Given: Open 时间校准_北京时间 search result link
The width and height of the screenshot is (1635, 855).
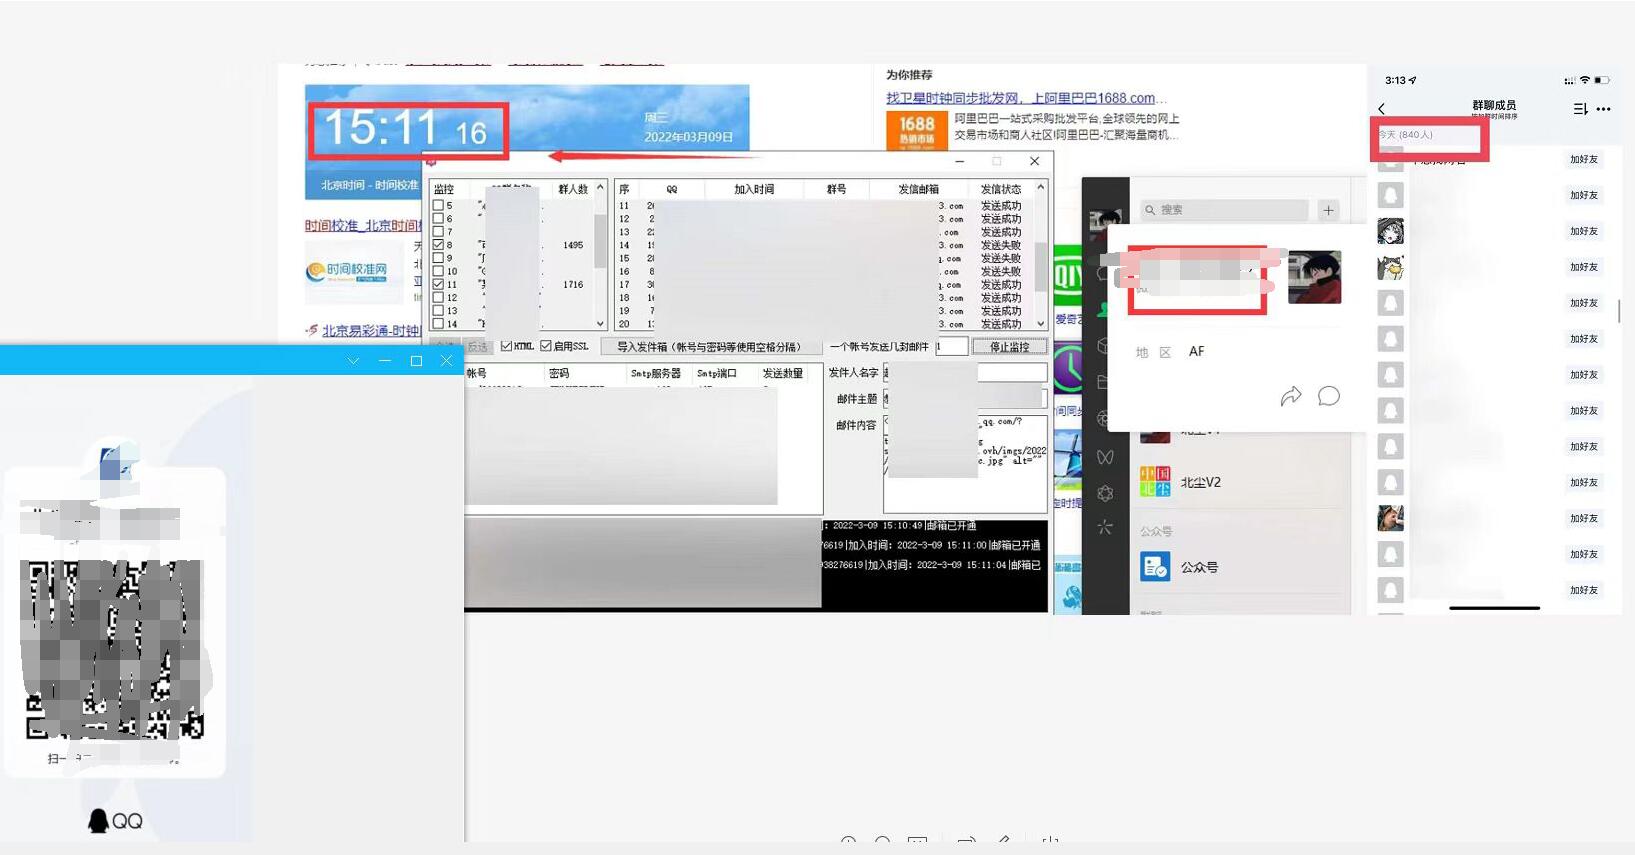Looking at the screenshot, I should coord(362,226).
